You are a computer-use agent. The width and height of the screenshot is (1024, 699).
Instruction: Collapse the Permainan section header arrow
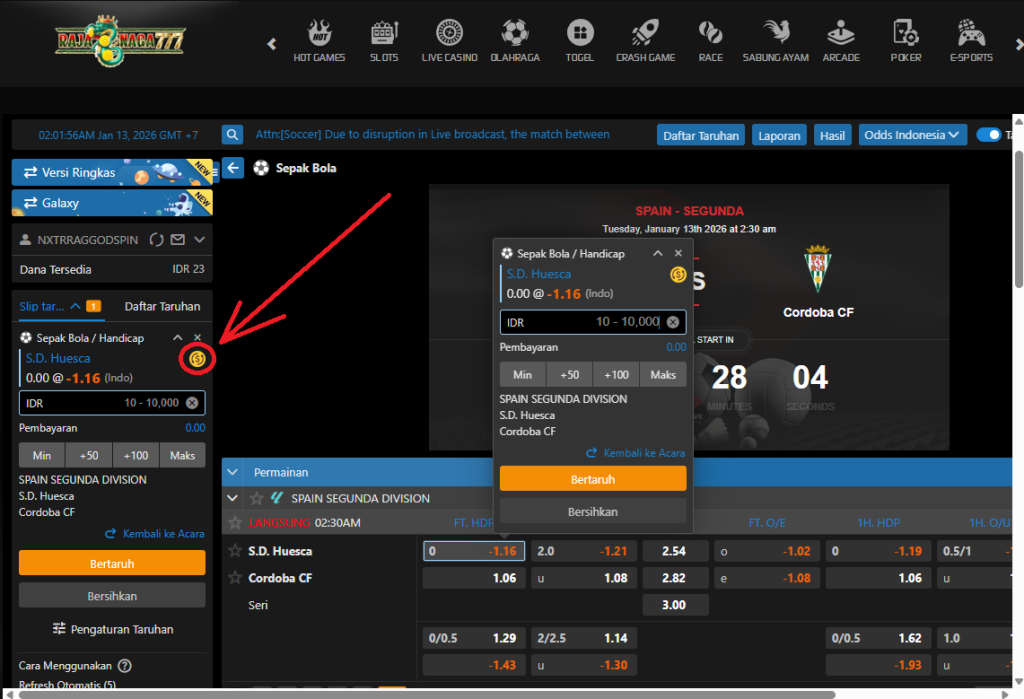point(233,472)
